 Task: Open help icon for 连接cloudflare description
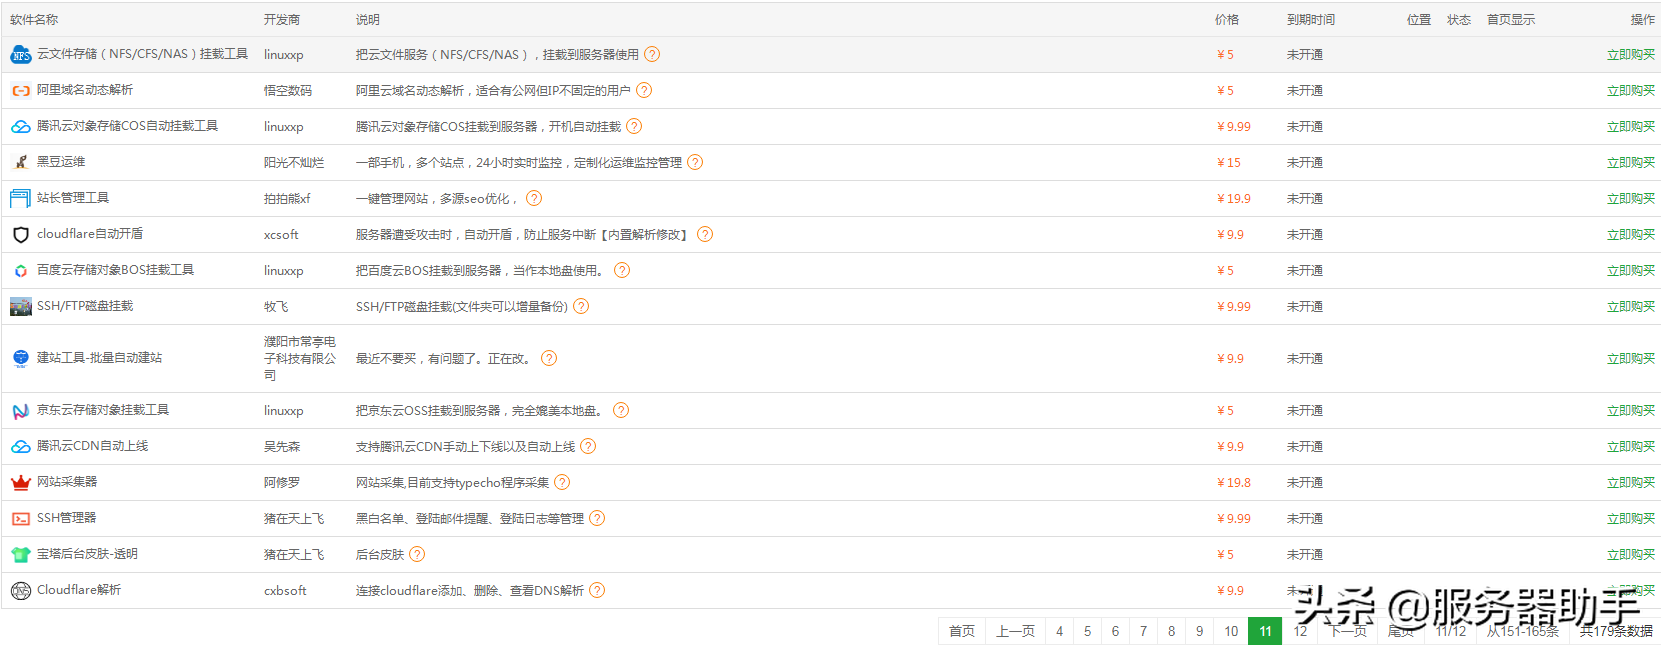pos(597,590)
